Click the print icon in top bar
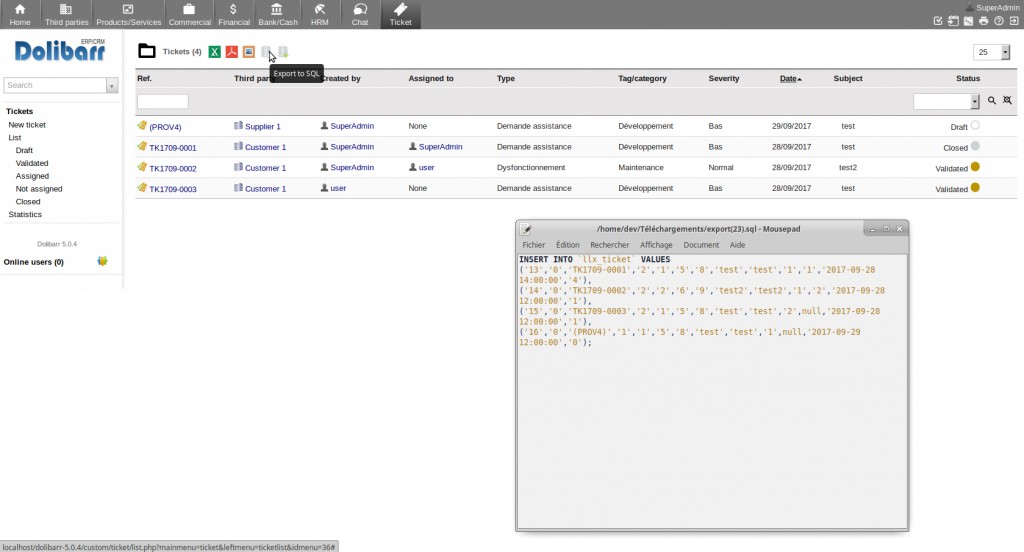Screen dimensions: 1024x552 tap(984, 21)
